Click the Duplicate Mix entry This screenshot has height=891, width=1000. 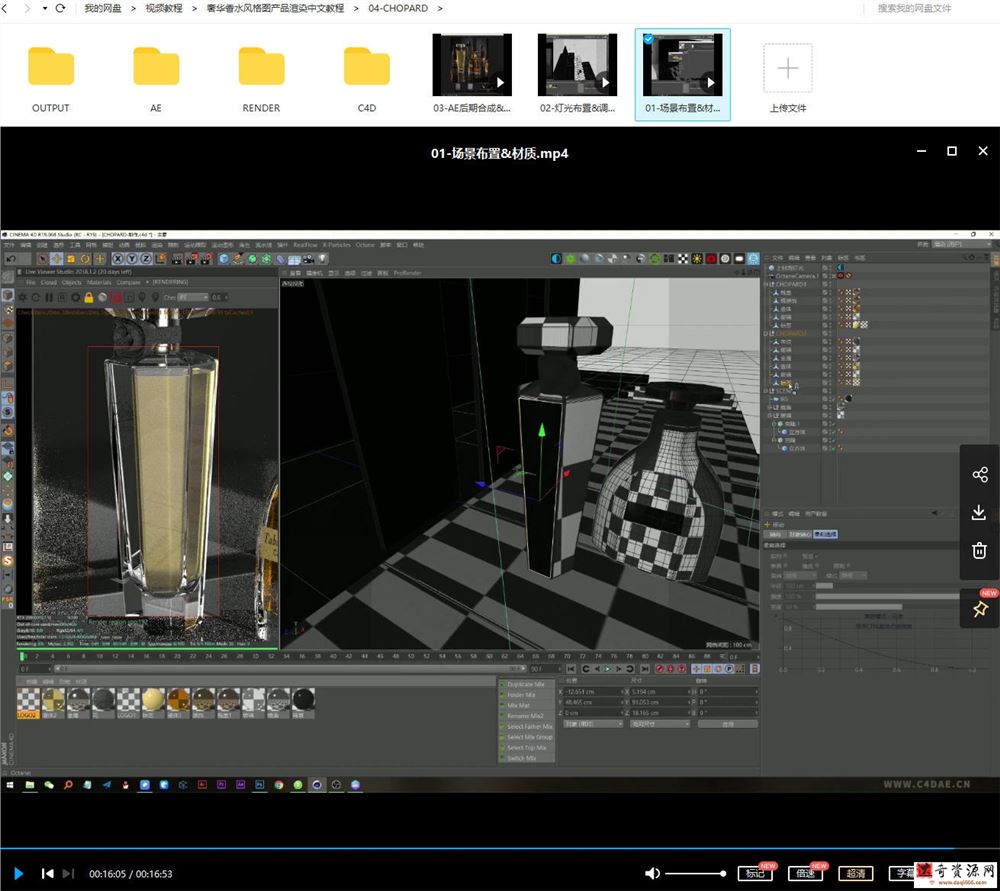[526, 684]
